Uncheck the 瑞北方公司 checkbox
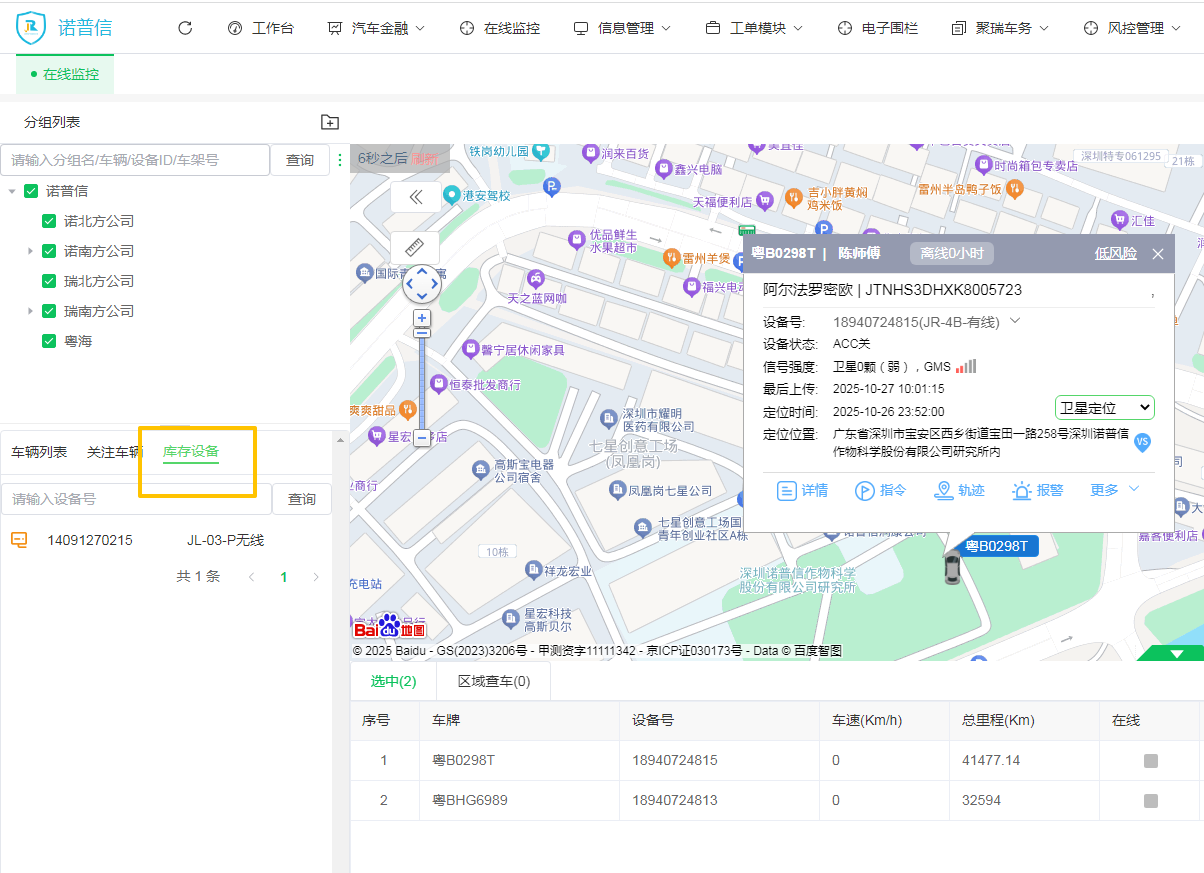 coord(49,281)
